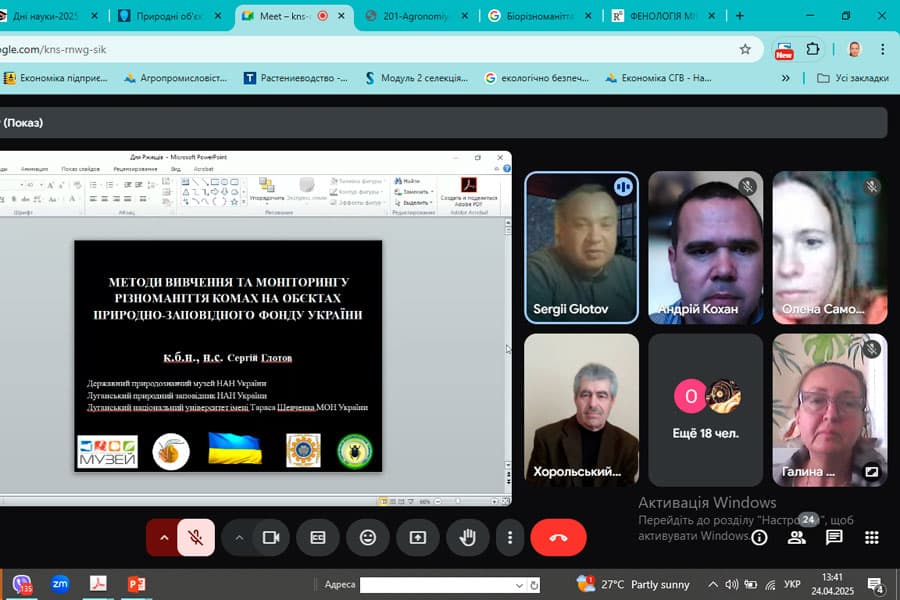Show the participants people panel

click(x=797, y=537)
